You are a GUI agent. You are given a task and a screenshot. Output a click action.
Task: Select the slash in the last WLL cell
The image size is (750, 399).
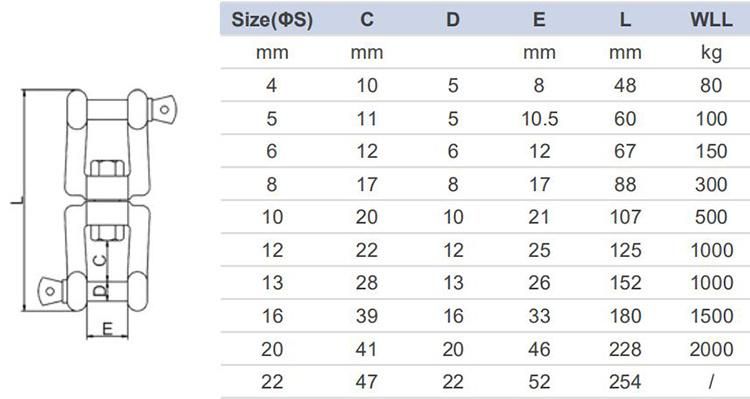[x=711, y=382]
